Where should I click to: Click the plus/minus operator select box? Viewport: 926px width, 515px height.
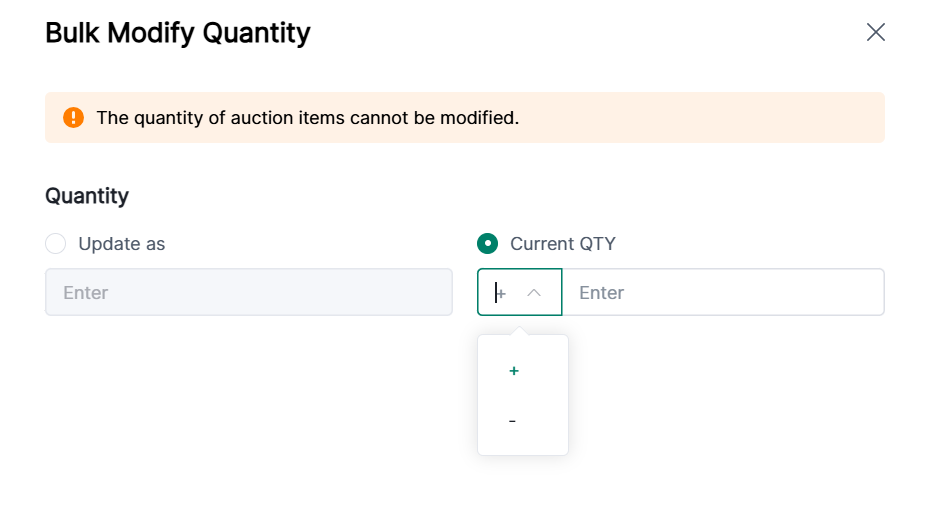click(x=519, y=293)
